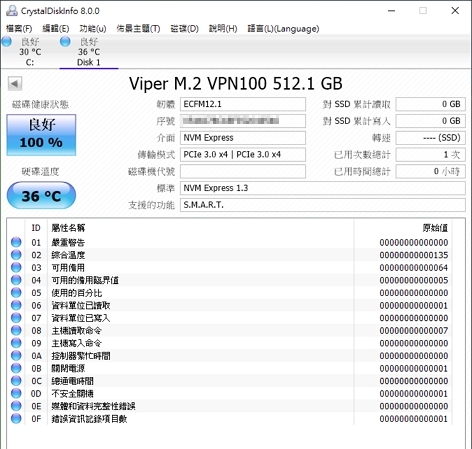The width and height of the screenshot is (472, 449).
Task: Select the Disk 1 tab at 36 °C
Action: click(89, 52)
